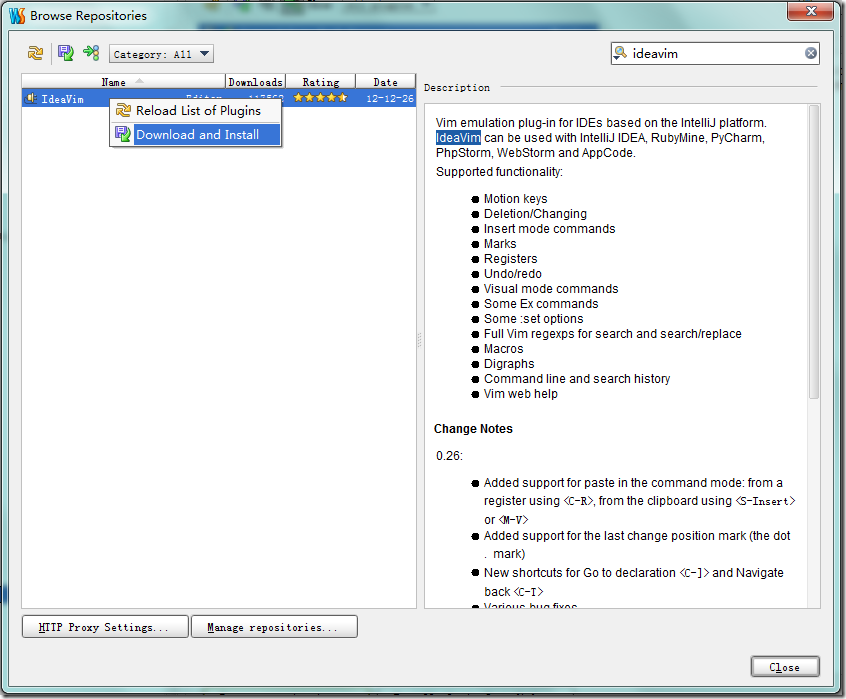Click the description panel scrollbar
Viewport: 846px width, 699px height.
pos(814,252)
